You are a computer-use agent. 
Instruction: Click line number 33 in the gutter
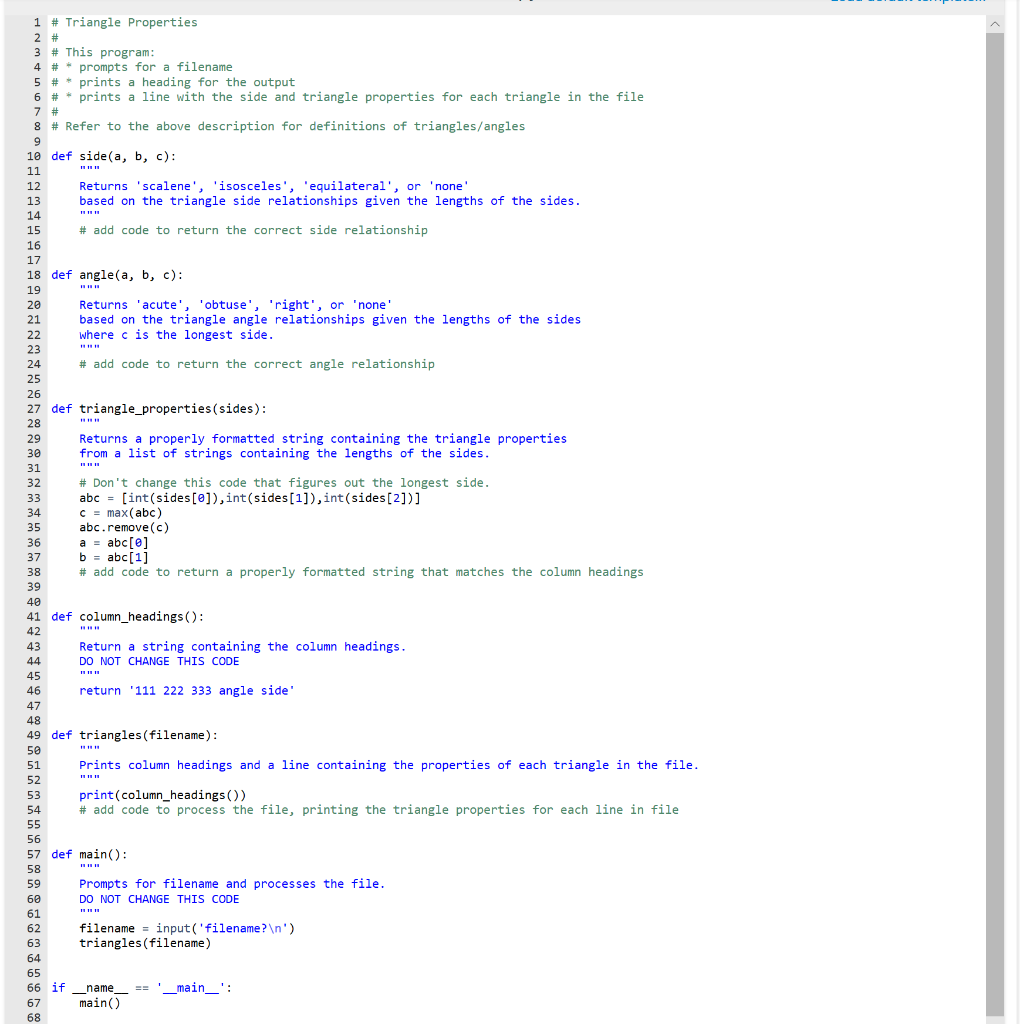33,497
